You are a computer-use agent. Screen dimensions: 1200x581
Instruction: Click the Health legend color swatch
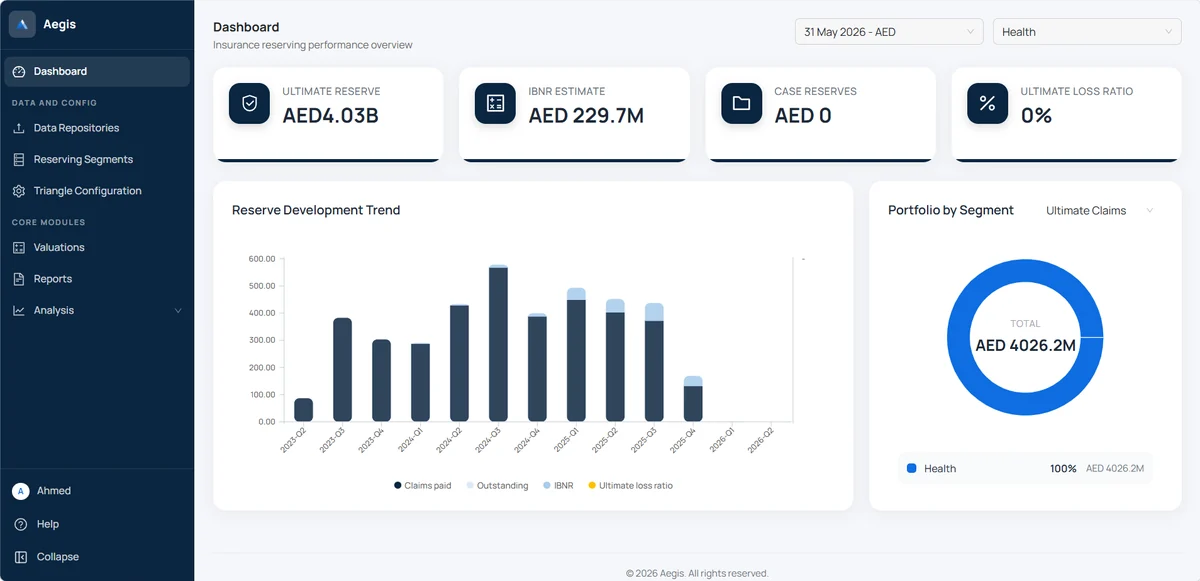[911, 468]
